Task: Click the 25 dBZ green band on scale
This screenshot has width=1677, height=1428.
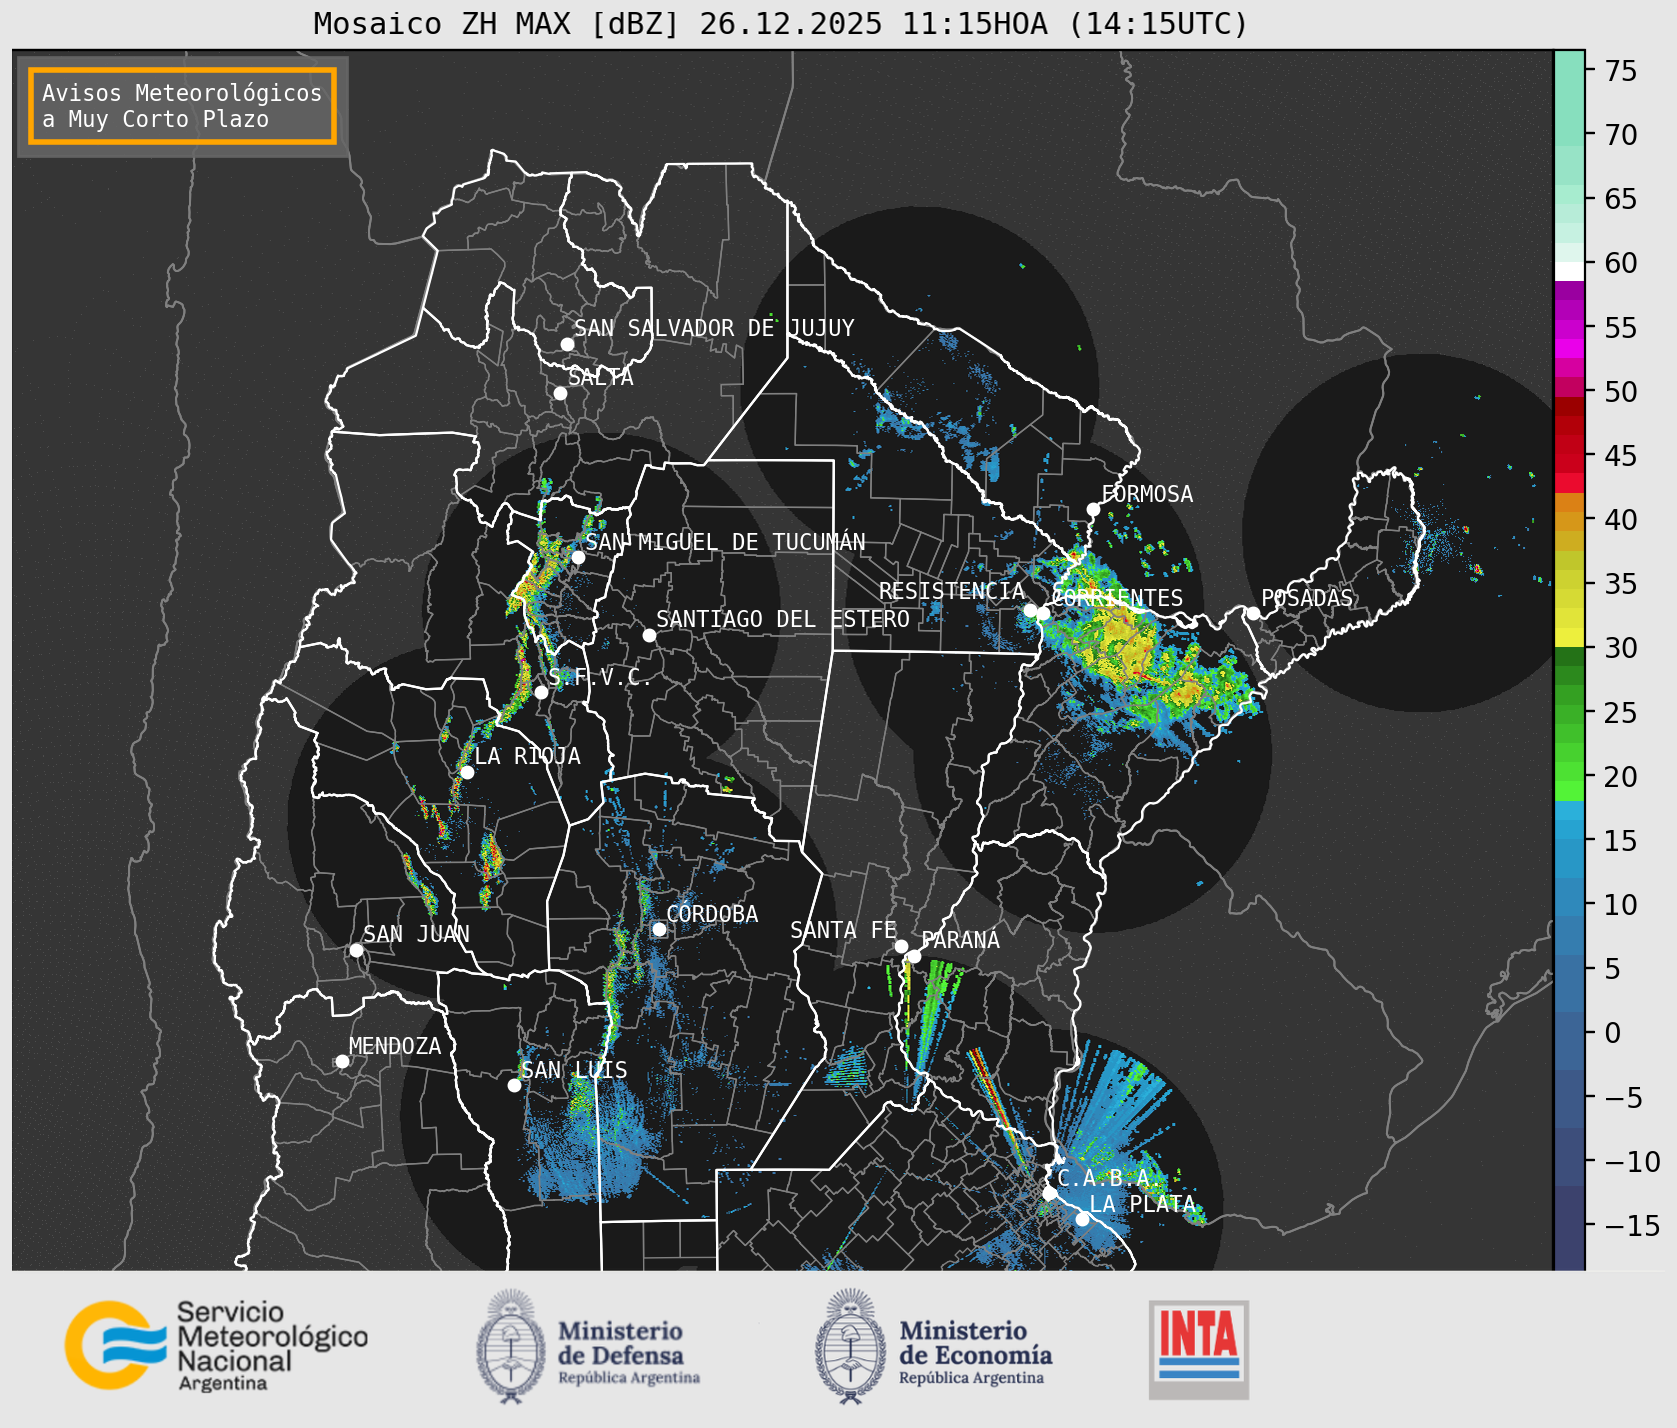Action: point(1570,712)
